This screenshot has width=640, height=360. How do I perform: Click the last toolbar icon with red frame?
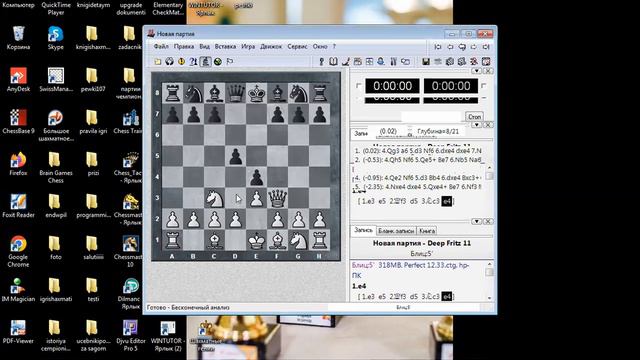click(486, 62)
